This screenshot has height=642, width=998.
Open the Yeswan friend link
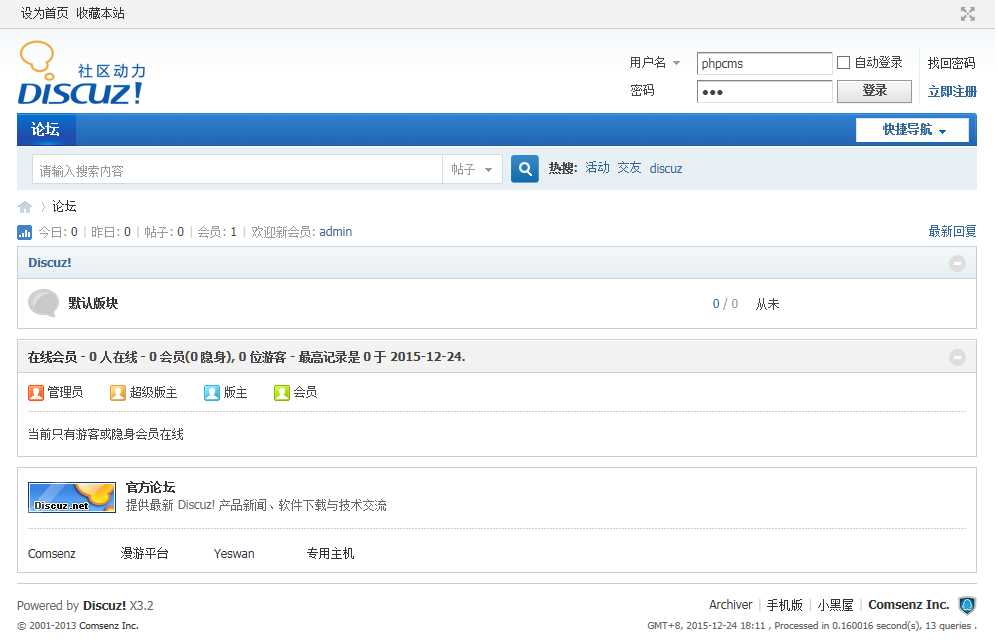pos(234,554)
